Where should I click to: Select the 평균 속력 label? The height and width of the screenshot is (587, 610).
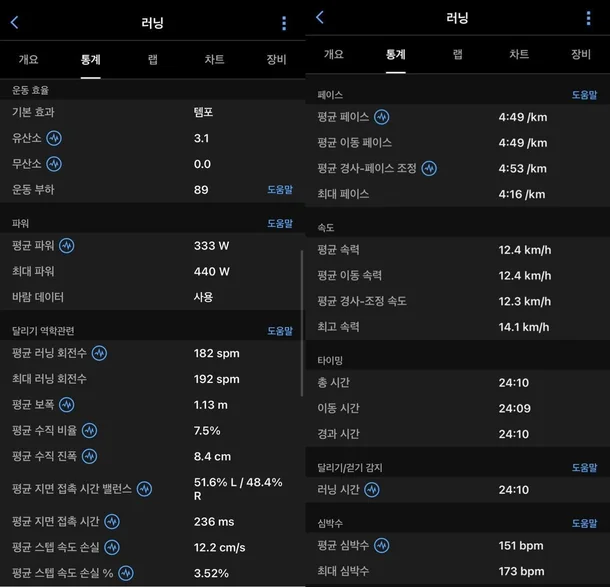point(338,250)
